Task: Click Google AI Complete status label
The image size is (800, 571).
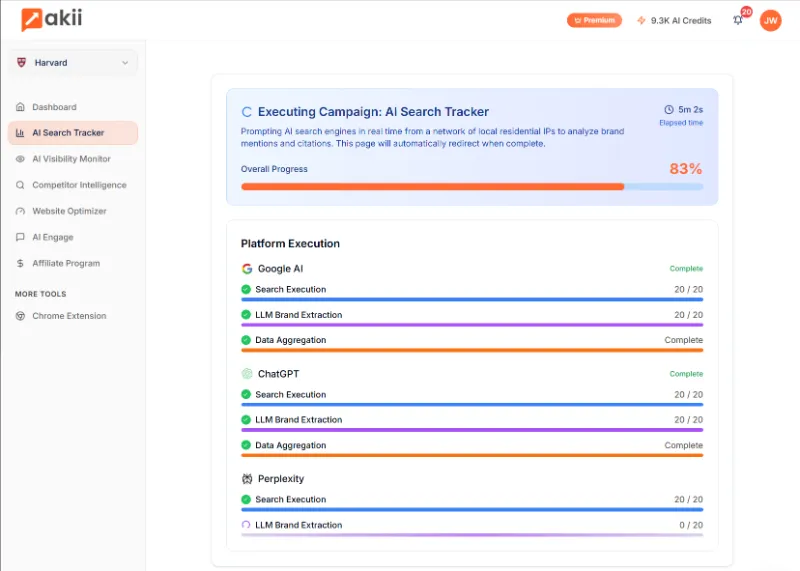Action: [x=686, y=268]
